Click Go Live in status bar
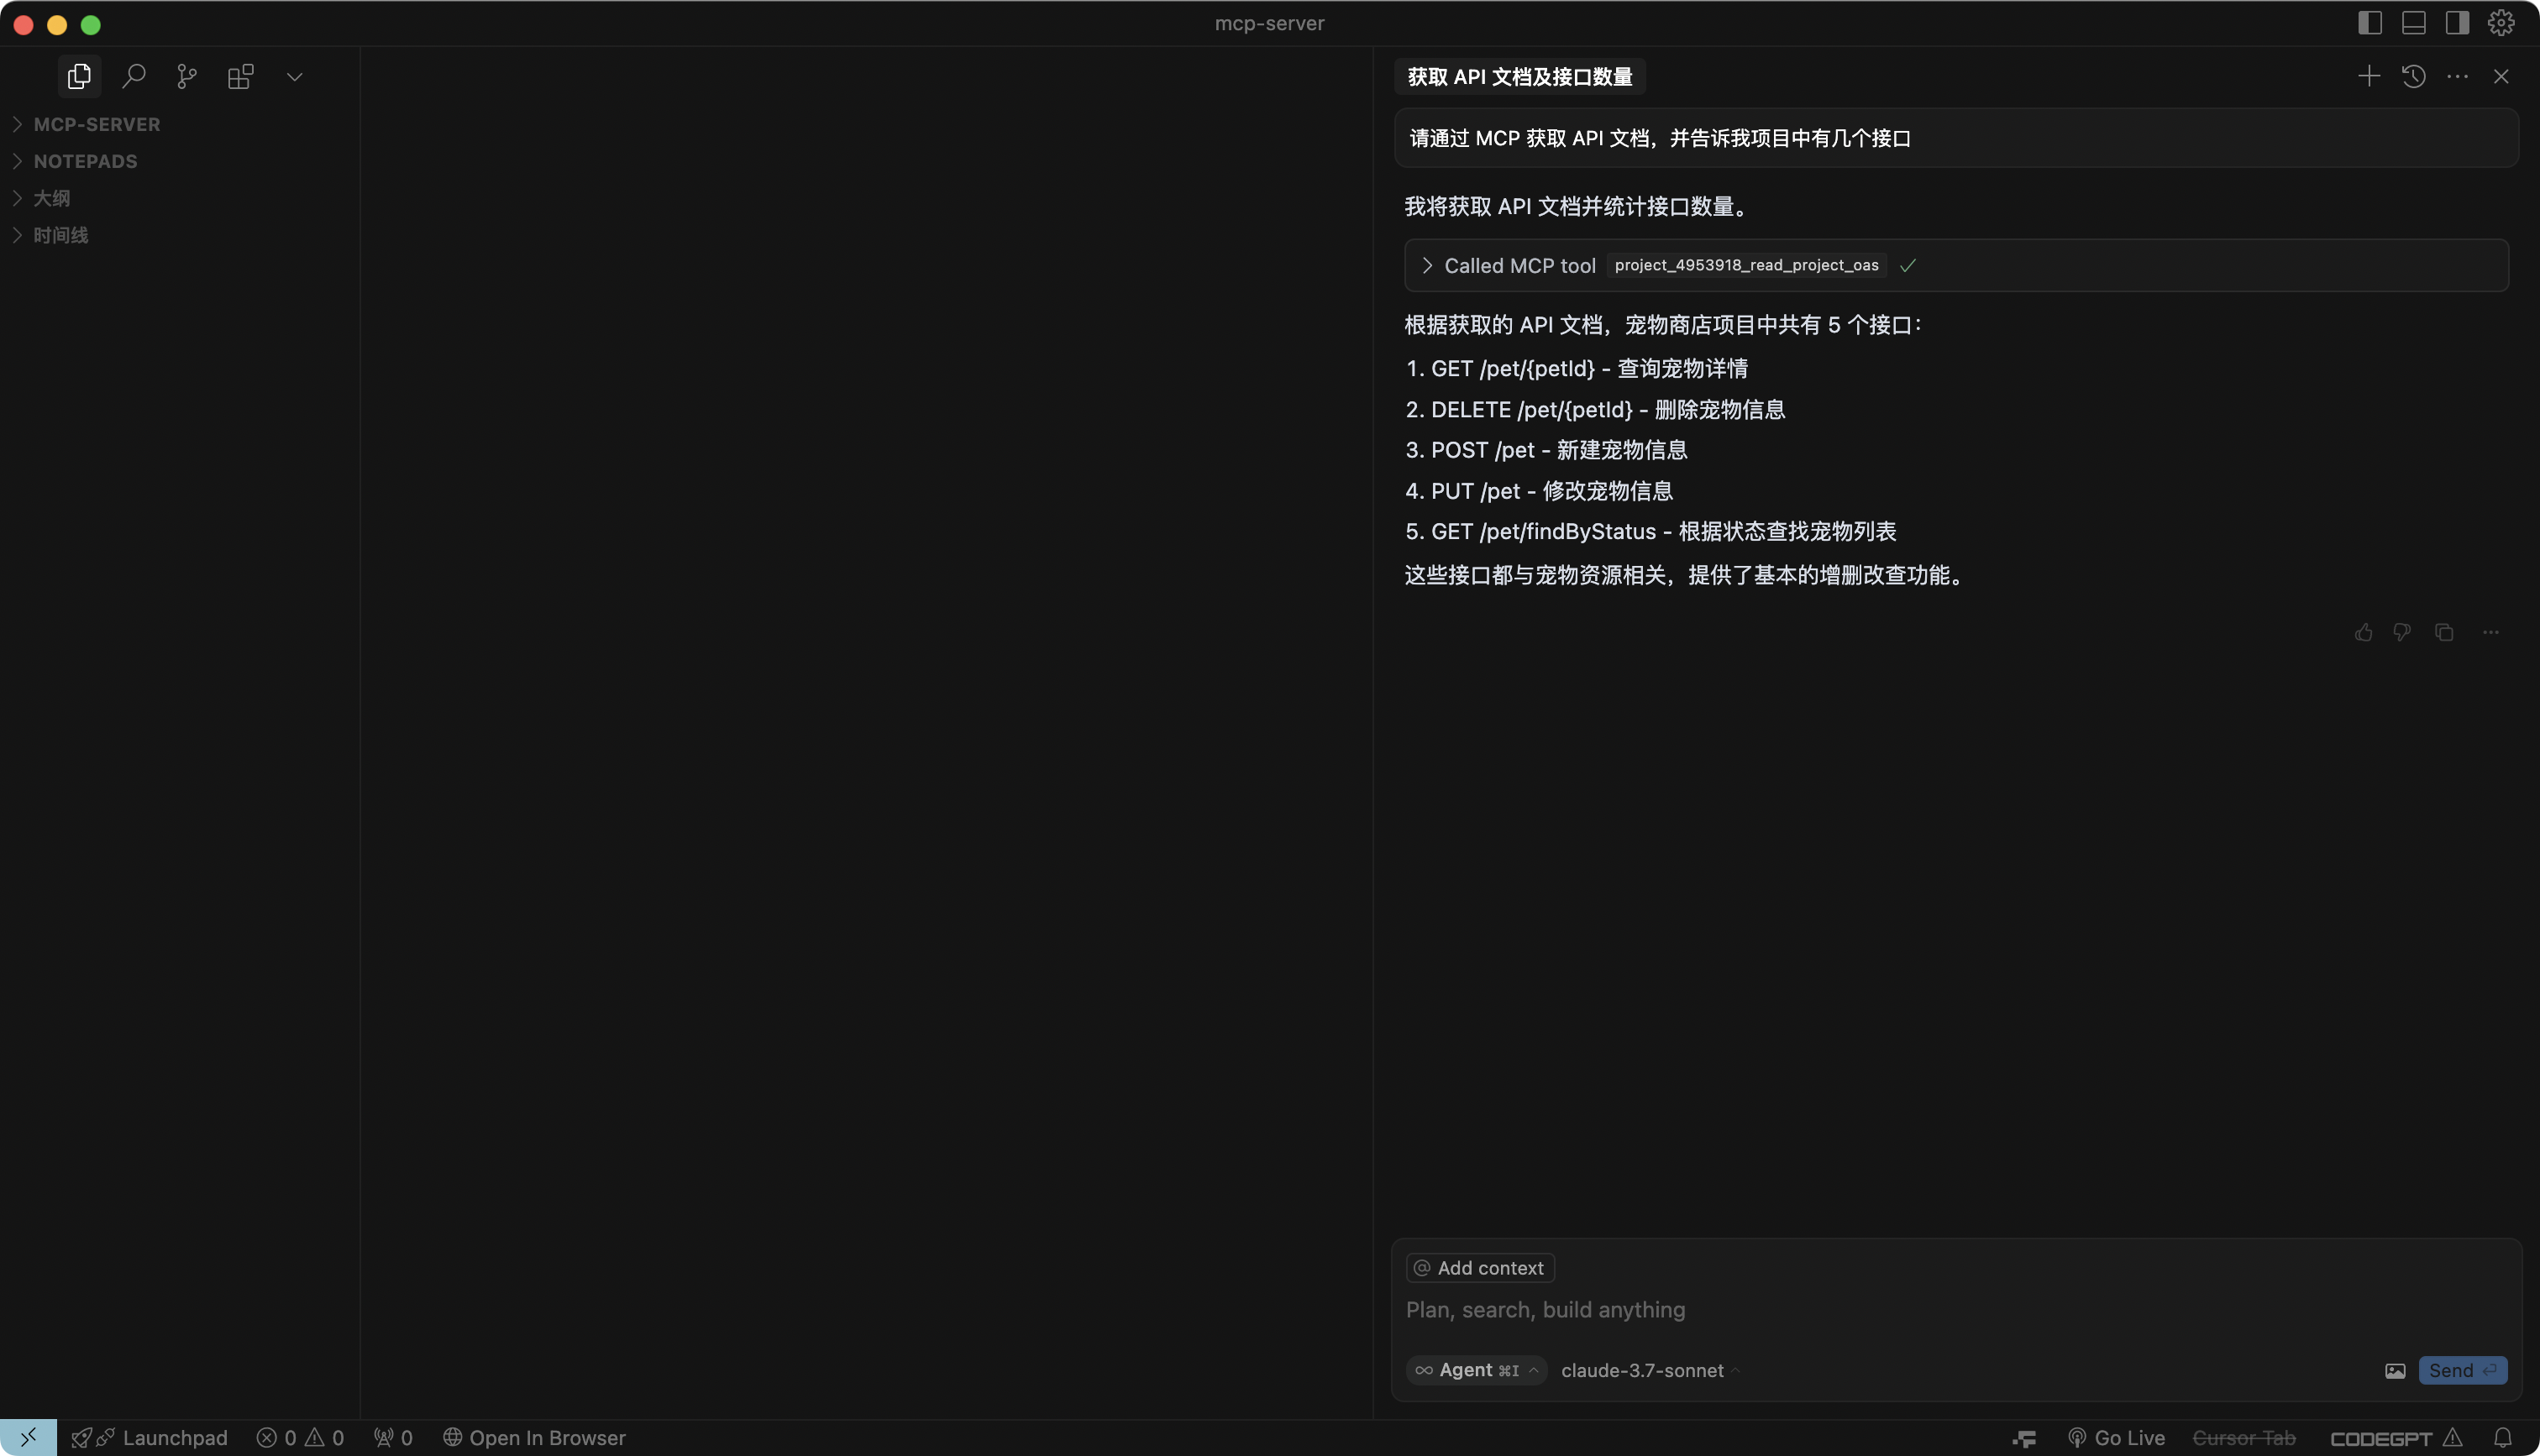 [2116, 1438]
